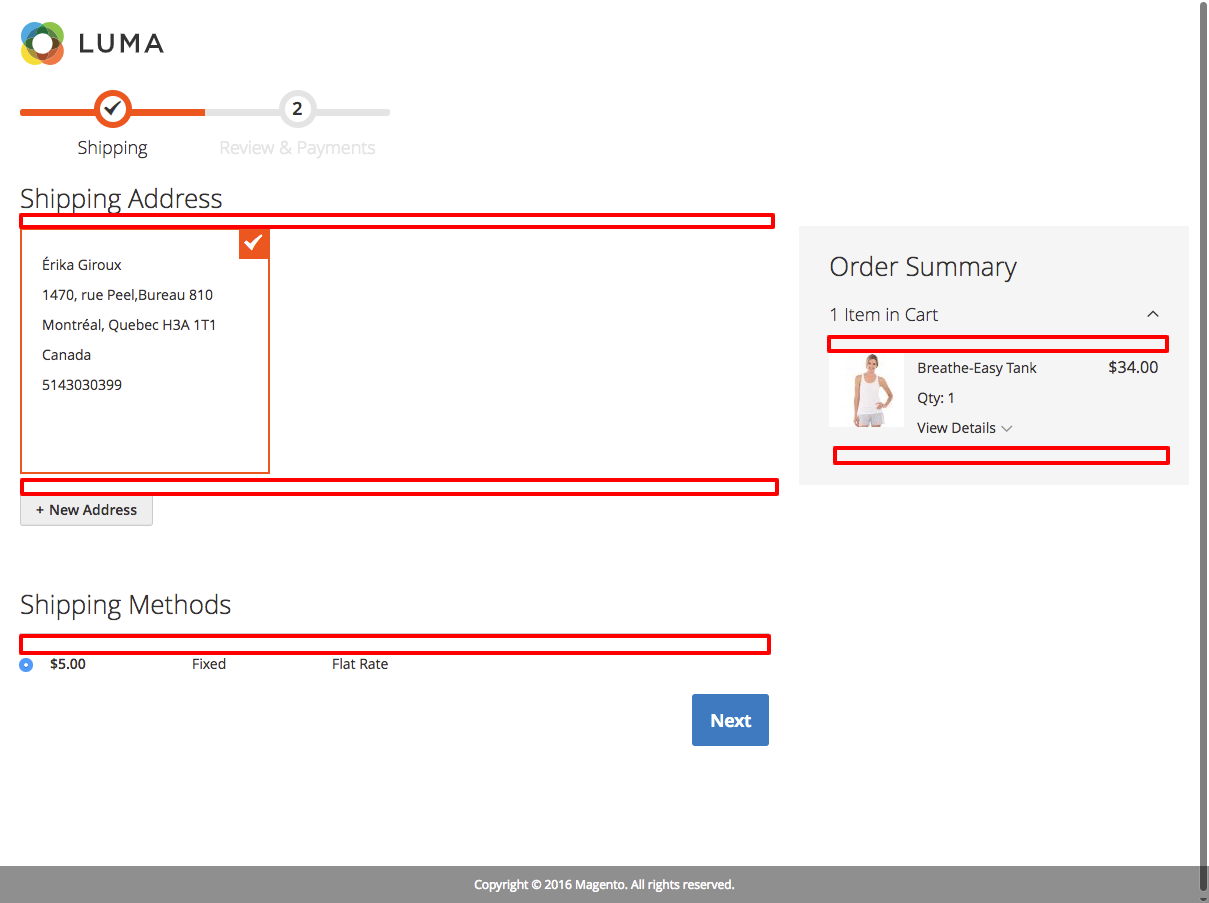Click the orange checkmark on selected address
1209x903 pixels.
(x=253, y=243)
